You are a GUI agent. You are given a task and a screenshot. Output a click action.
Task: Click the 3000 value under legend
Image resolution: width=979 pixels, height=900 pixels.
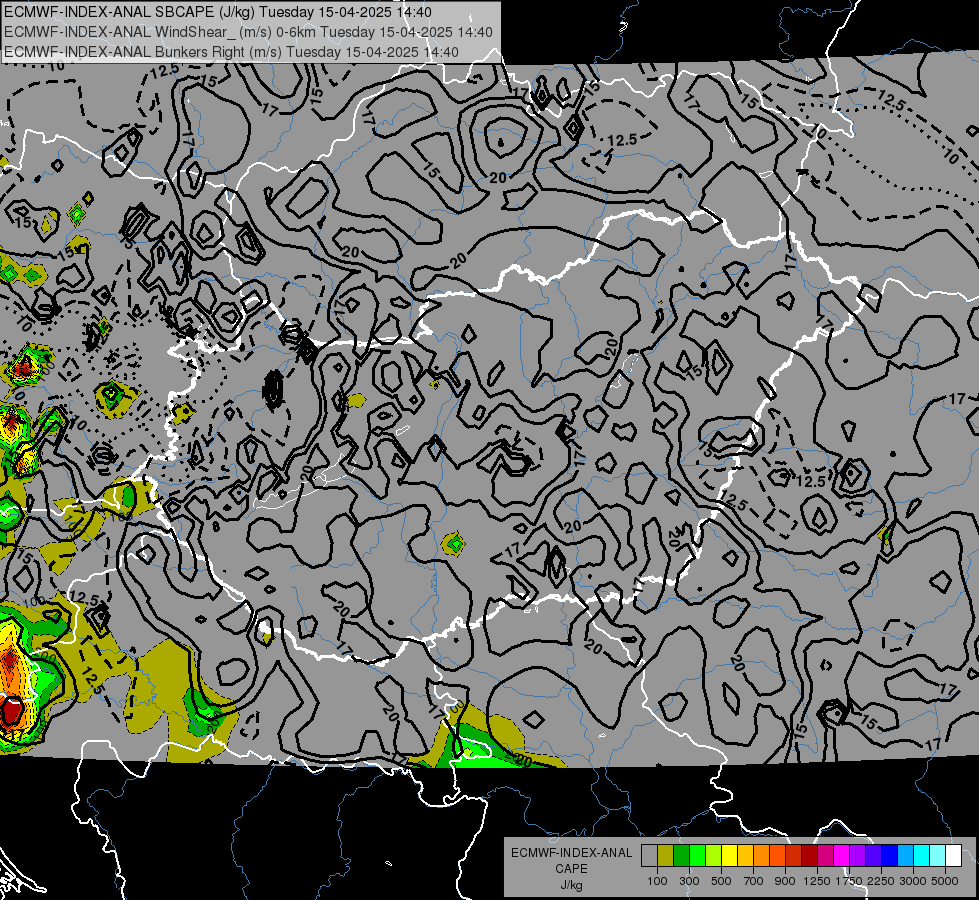913,881
